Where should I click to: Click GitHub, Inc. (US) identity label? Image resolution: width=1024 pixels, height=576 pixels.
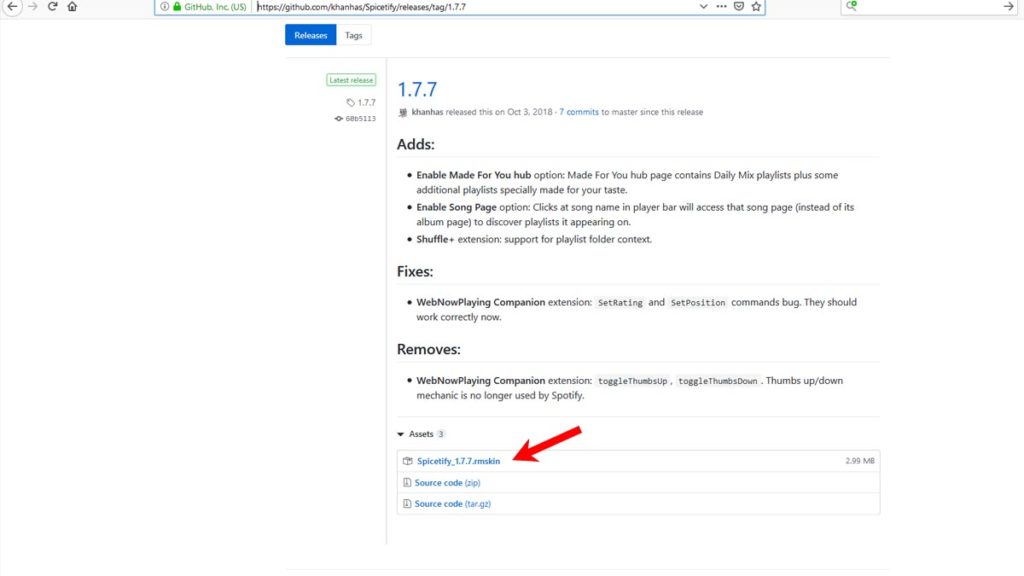click(215, 7)
